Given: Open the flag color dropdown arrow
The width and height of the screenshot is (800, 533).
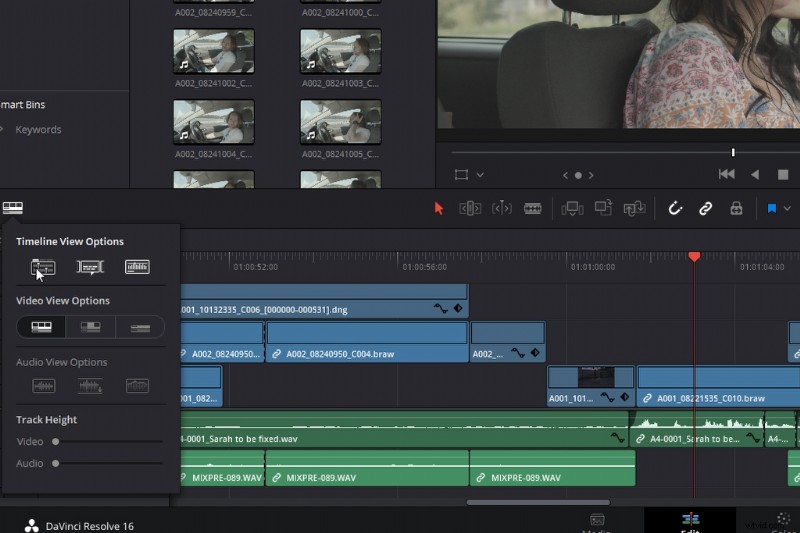Looking at the screenshot, I should click(787, 208).
